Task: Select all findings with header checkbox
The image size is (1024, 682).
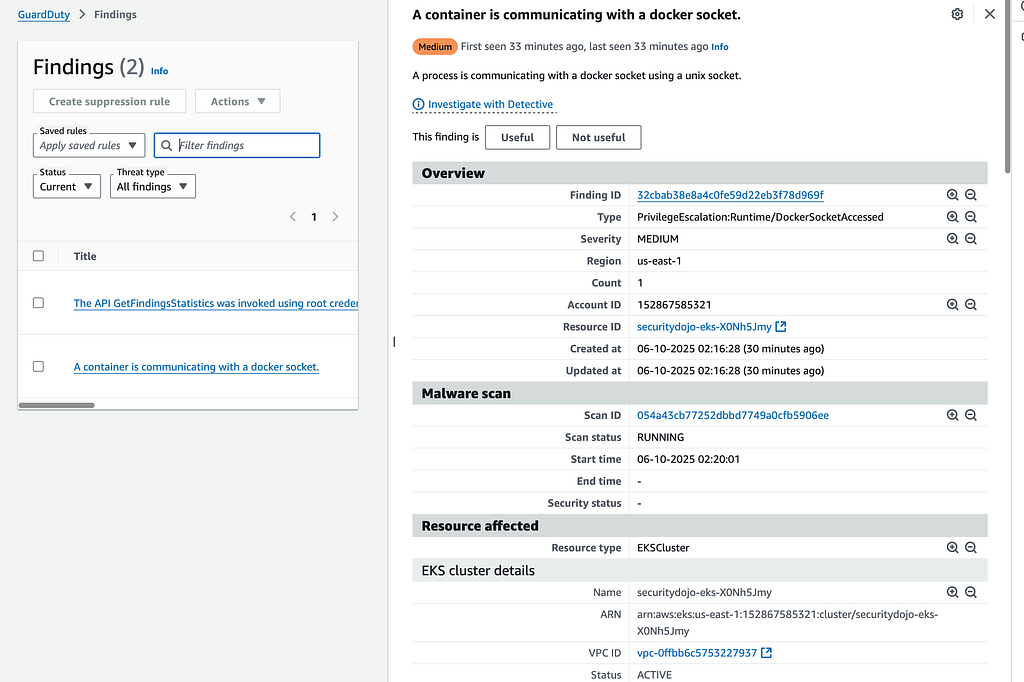Action: [x=39, y=256]
